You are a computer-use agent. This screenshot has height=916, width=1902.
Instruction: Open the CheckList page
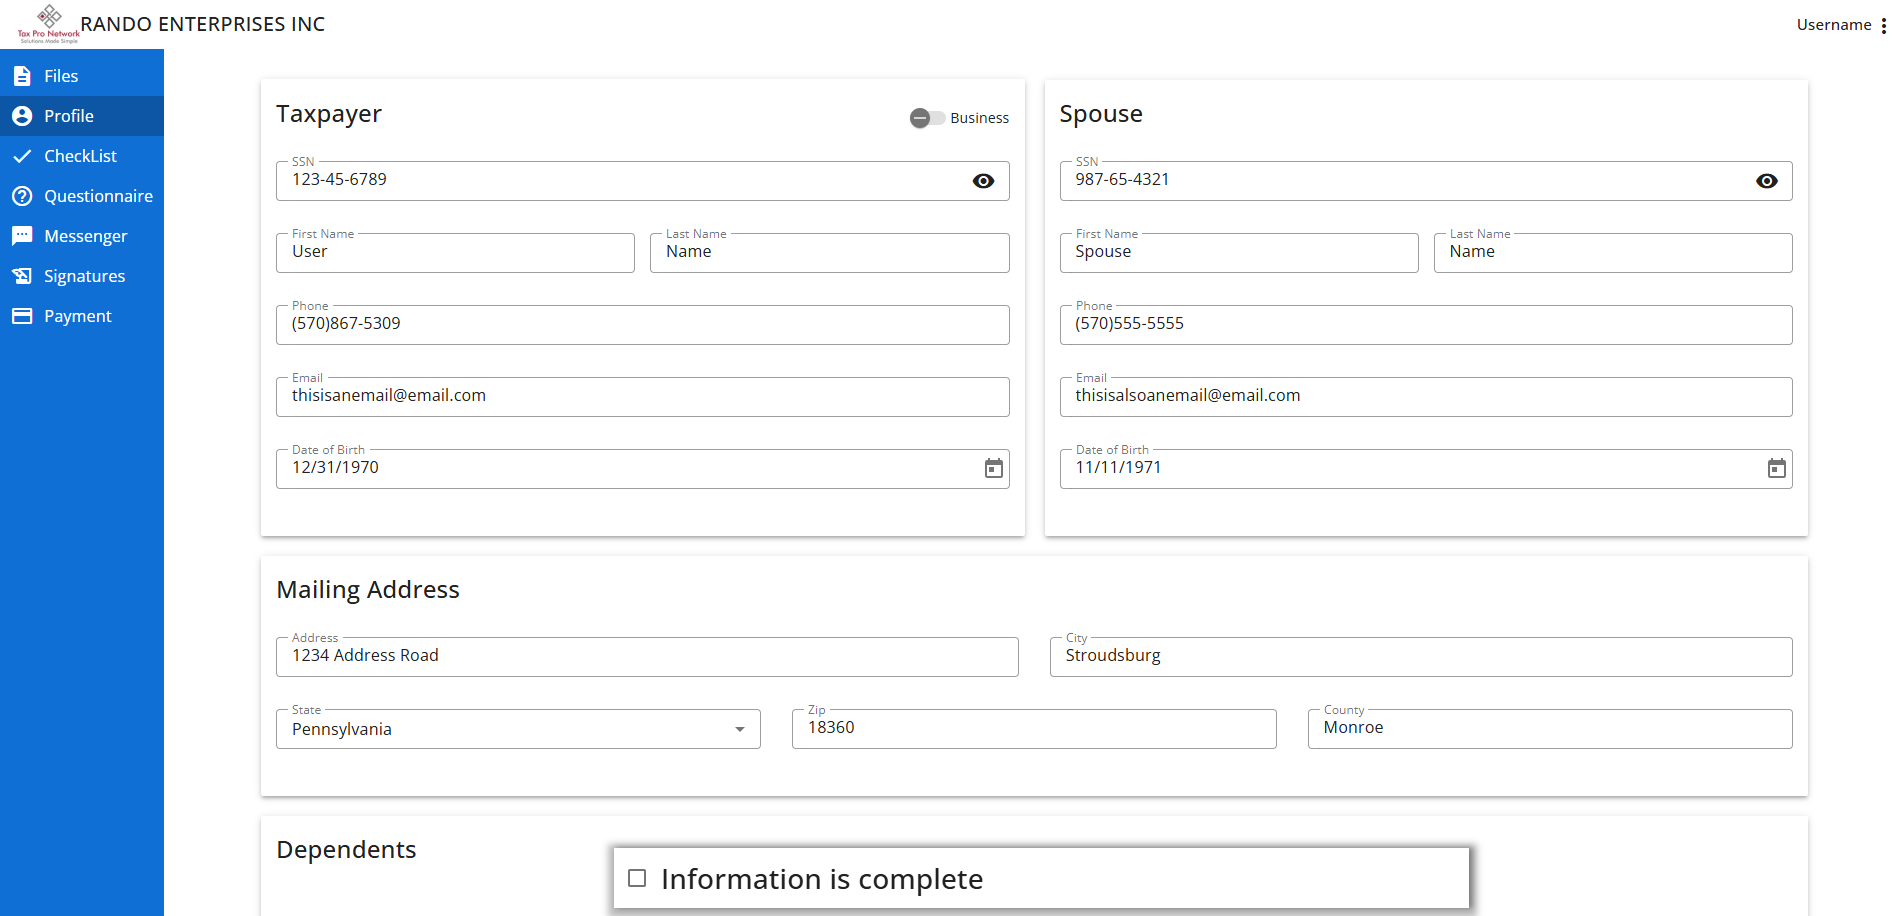pos(80,156)
